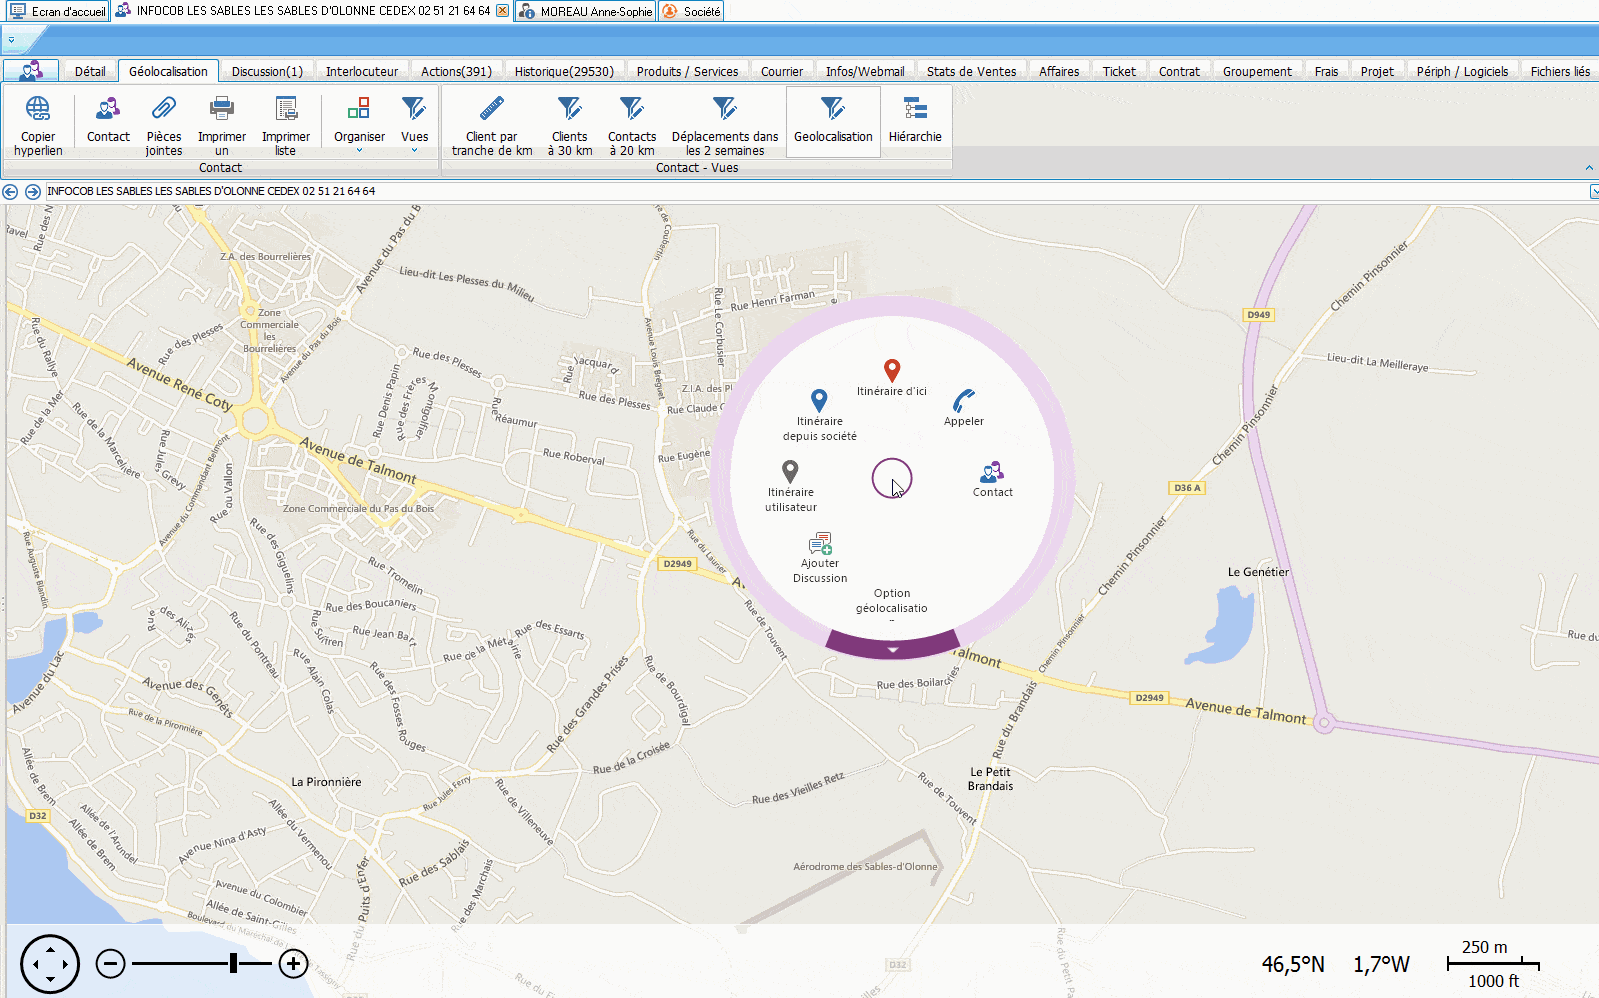The width and height of the screenshot is (1599, 998).
Task: Open Pièces jointes paperclip icon
Action: click(163, 108)
